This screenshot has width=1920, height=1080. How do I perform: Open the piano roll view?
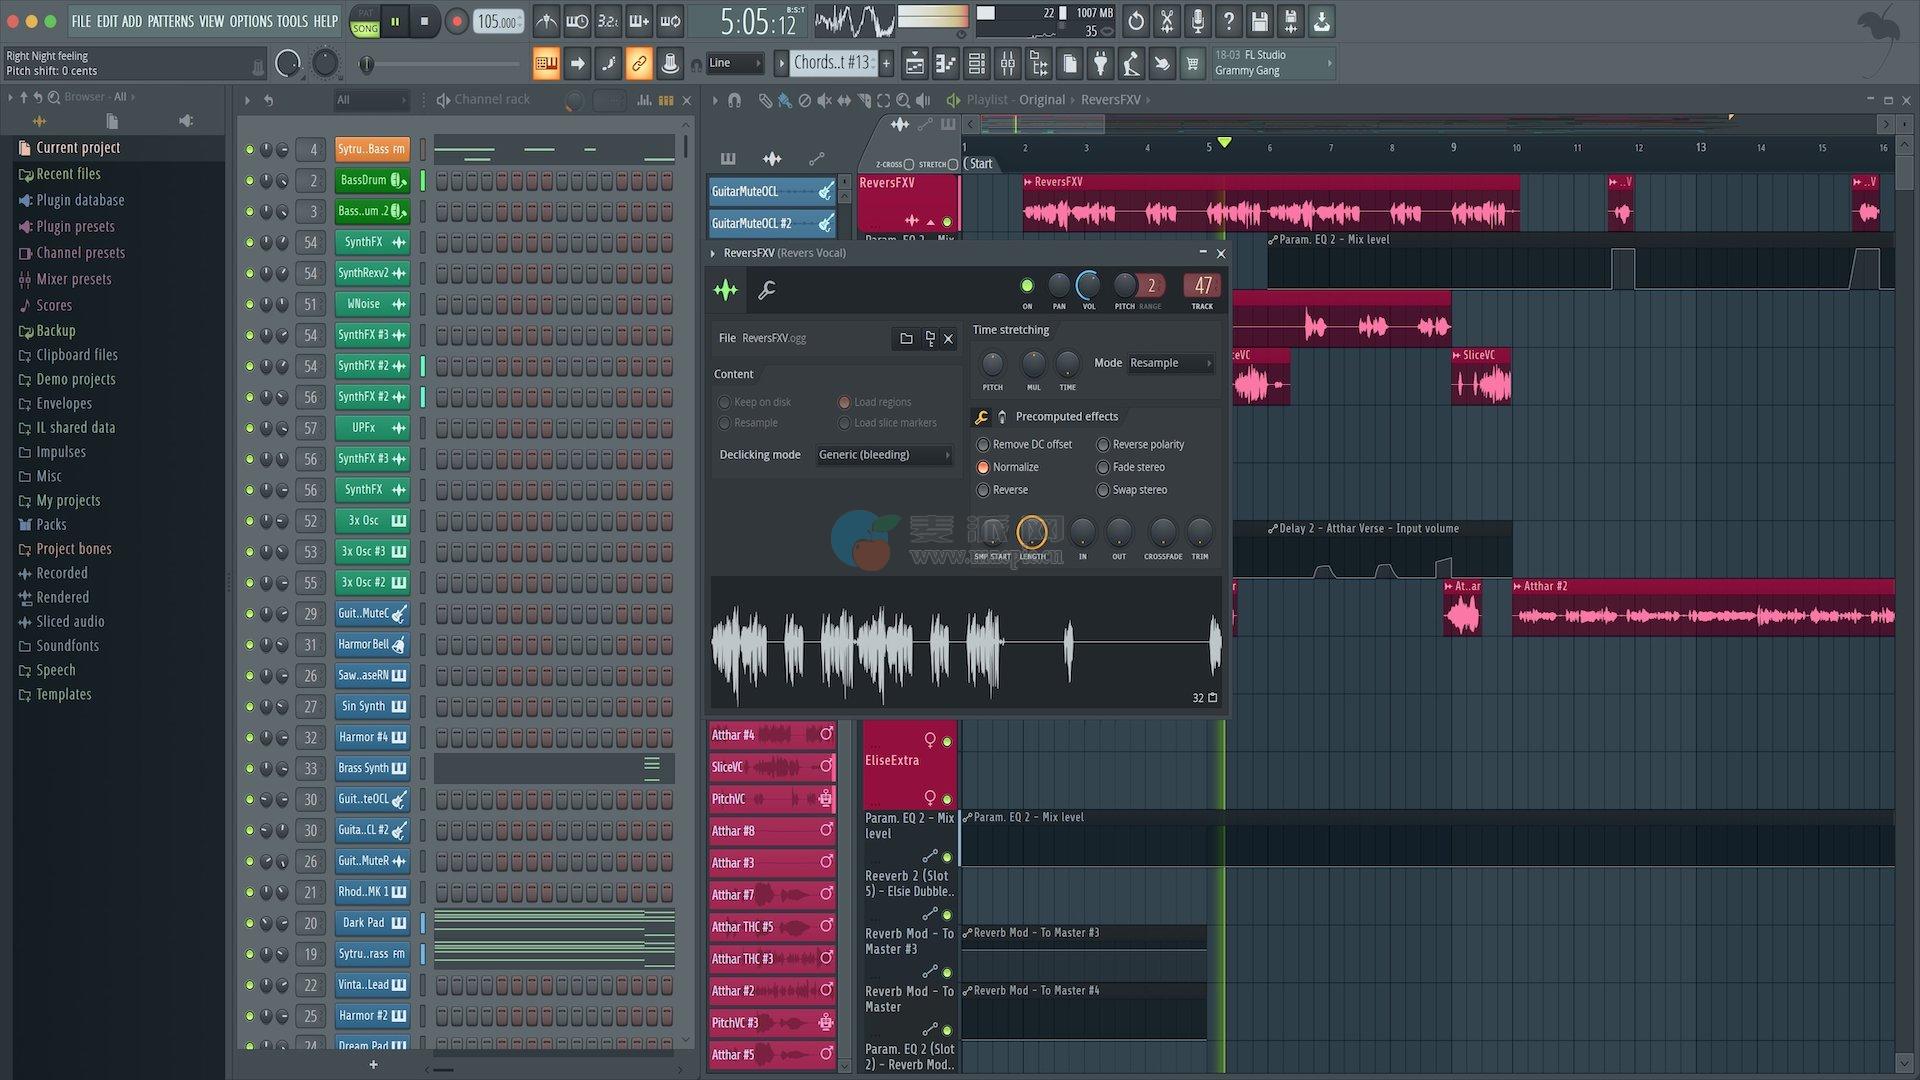[x=945, y=64]
